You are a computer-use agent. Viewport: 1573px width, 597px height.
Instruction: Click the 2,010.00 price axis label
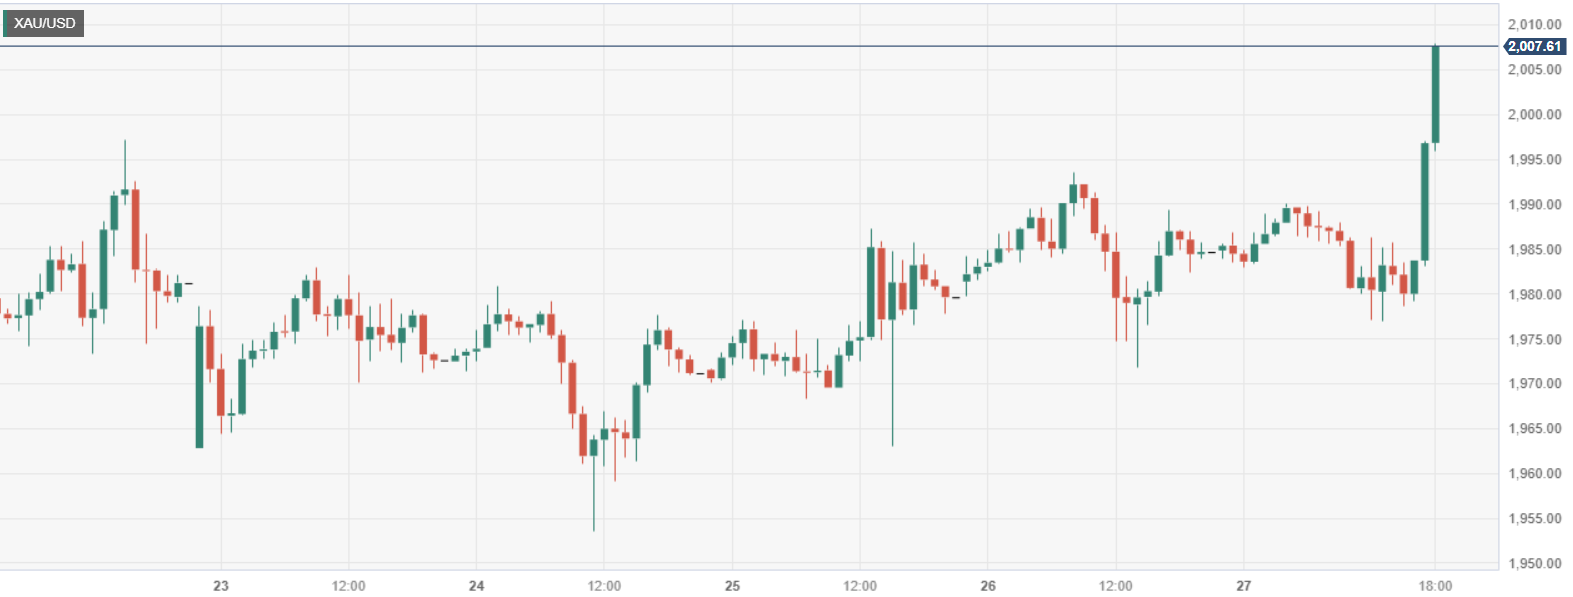[1534, 24]
